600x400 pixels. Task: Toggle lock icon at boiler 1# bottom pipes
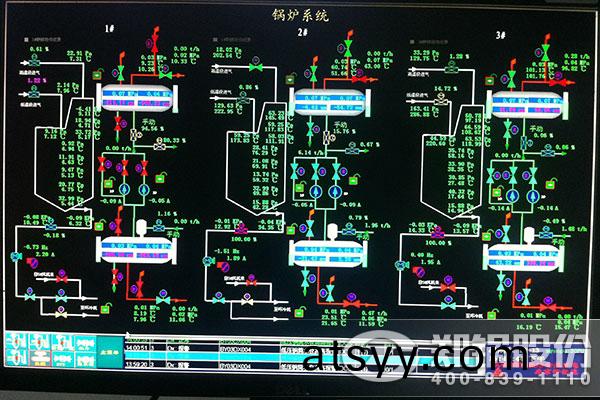coord(105,309)
